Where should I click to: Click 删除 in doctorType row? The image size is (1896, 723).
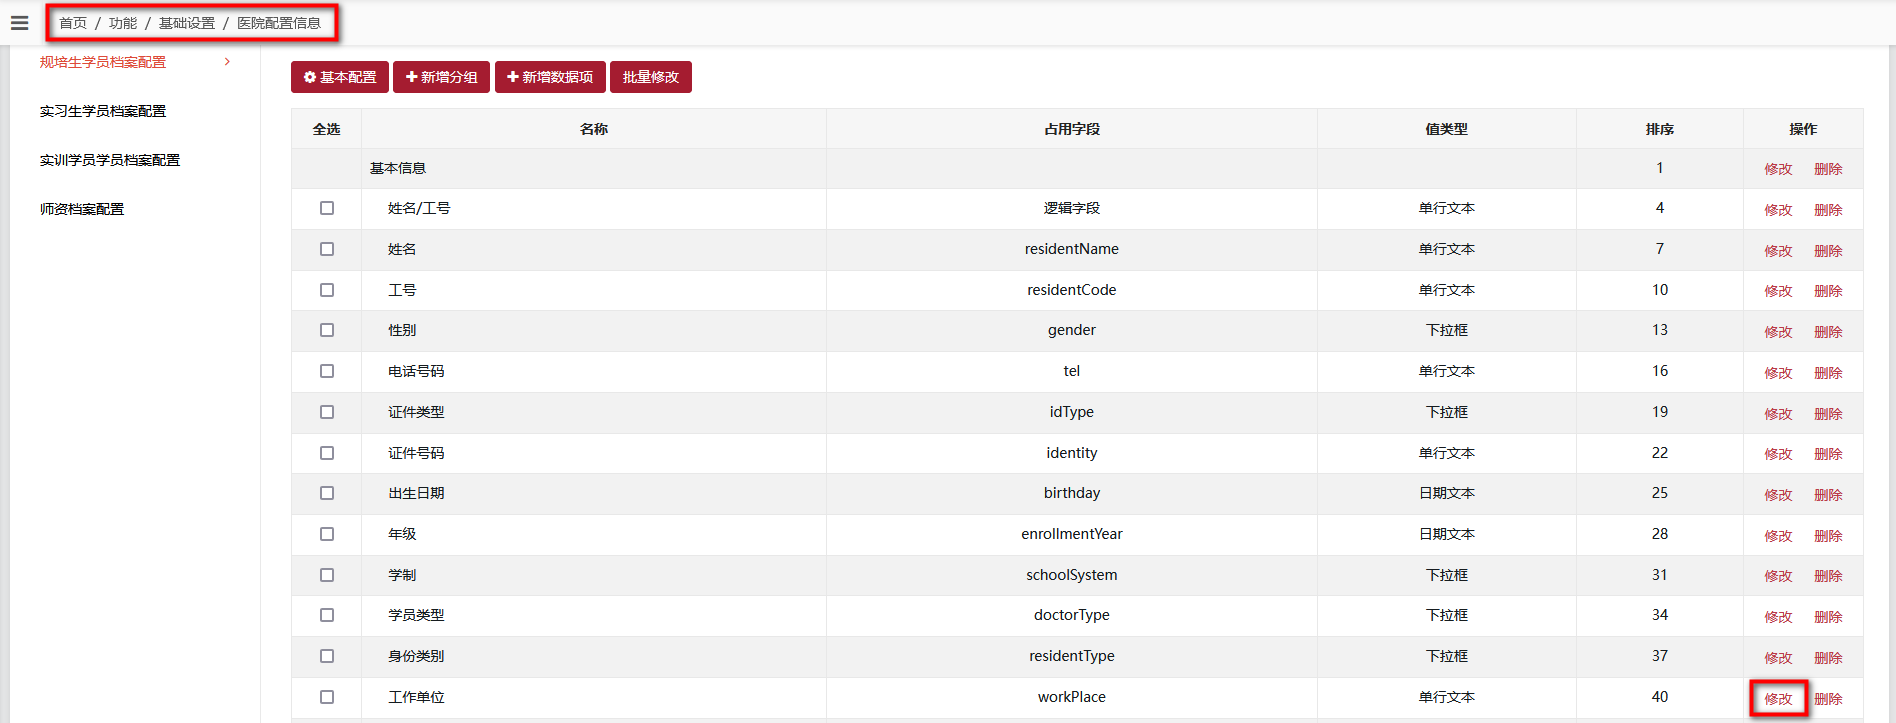click(x=1828, y=617)
